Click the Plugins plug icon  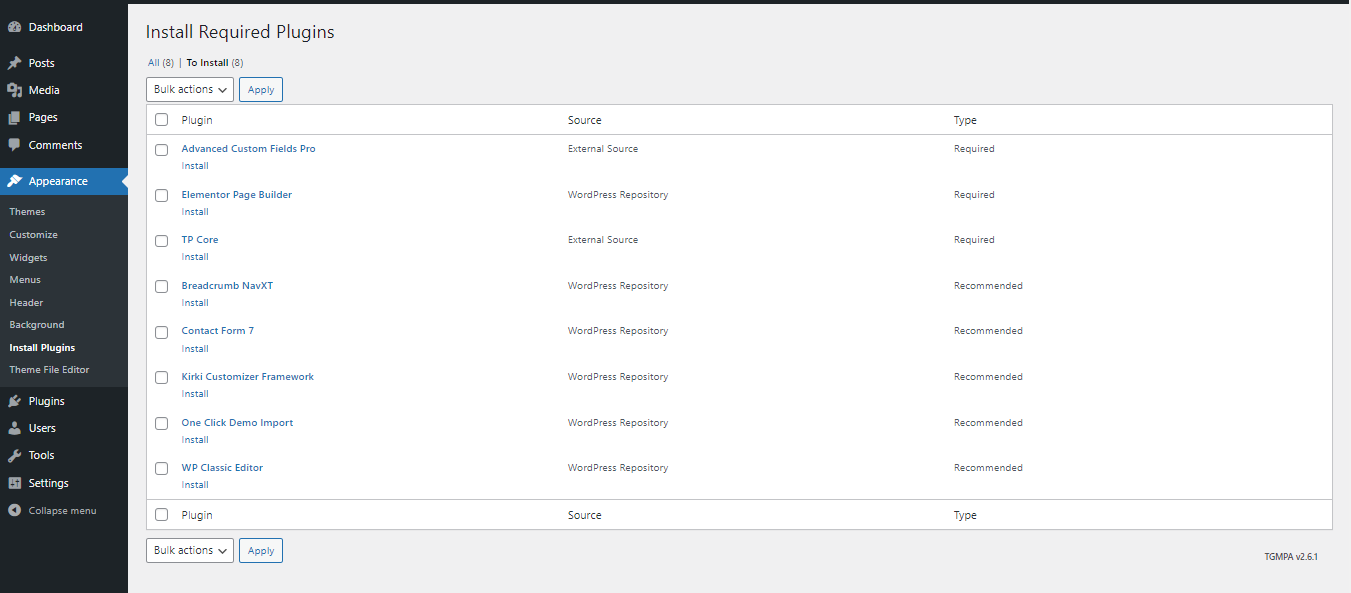(14, 401)
